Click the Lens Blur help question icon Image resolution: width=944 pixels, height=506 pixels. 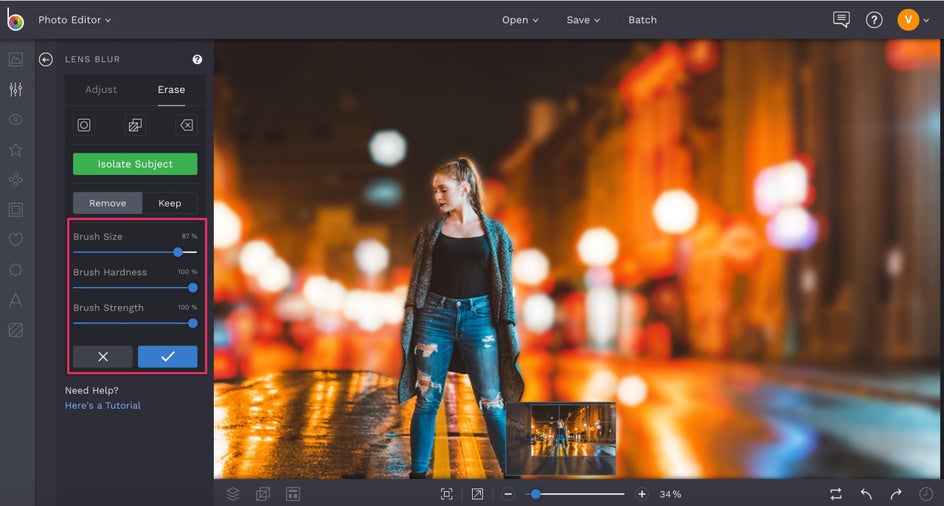coord(197,59)
